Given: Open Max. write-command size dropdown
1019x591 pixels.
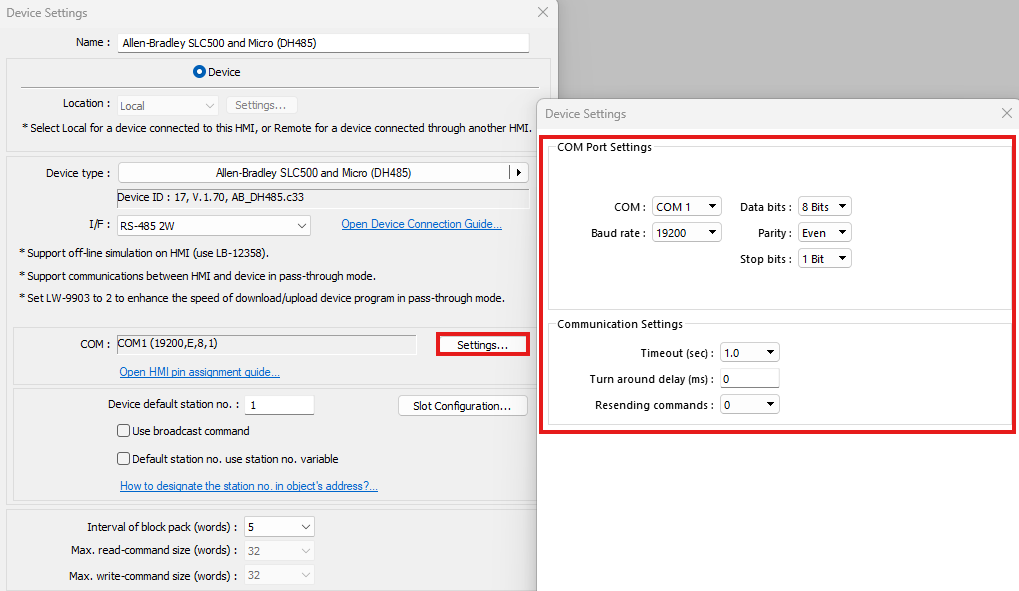Looking at the screenshot, I should (279, 575).
